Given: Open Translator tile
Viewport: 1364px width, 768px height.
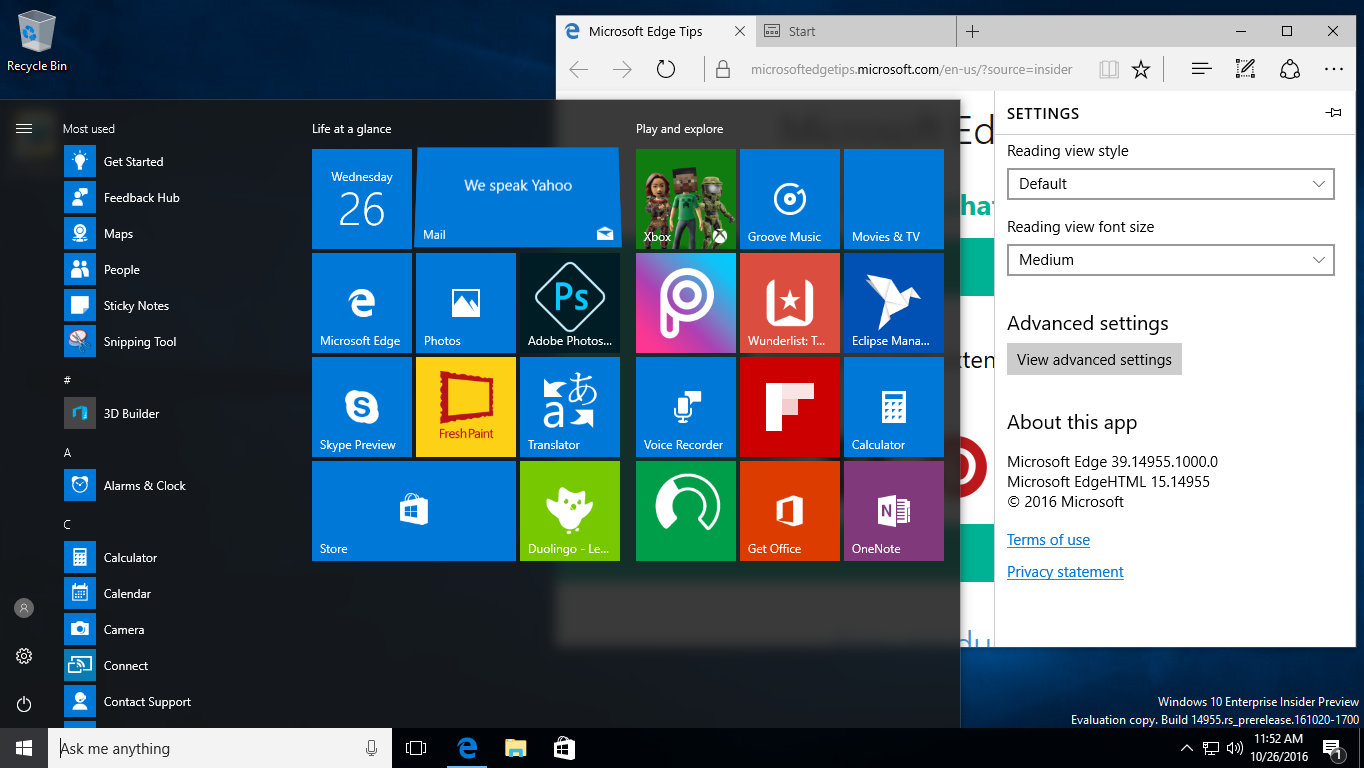Looking at the screenshot, I should pyautogui.click(x=570, y=407).
